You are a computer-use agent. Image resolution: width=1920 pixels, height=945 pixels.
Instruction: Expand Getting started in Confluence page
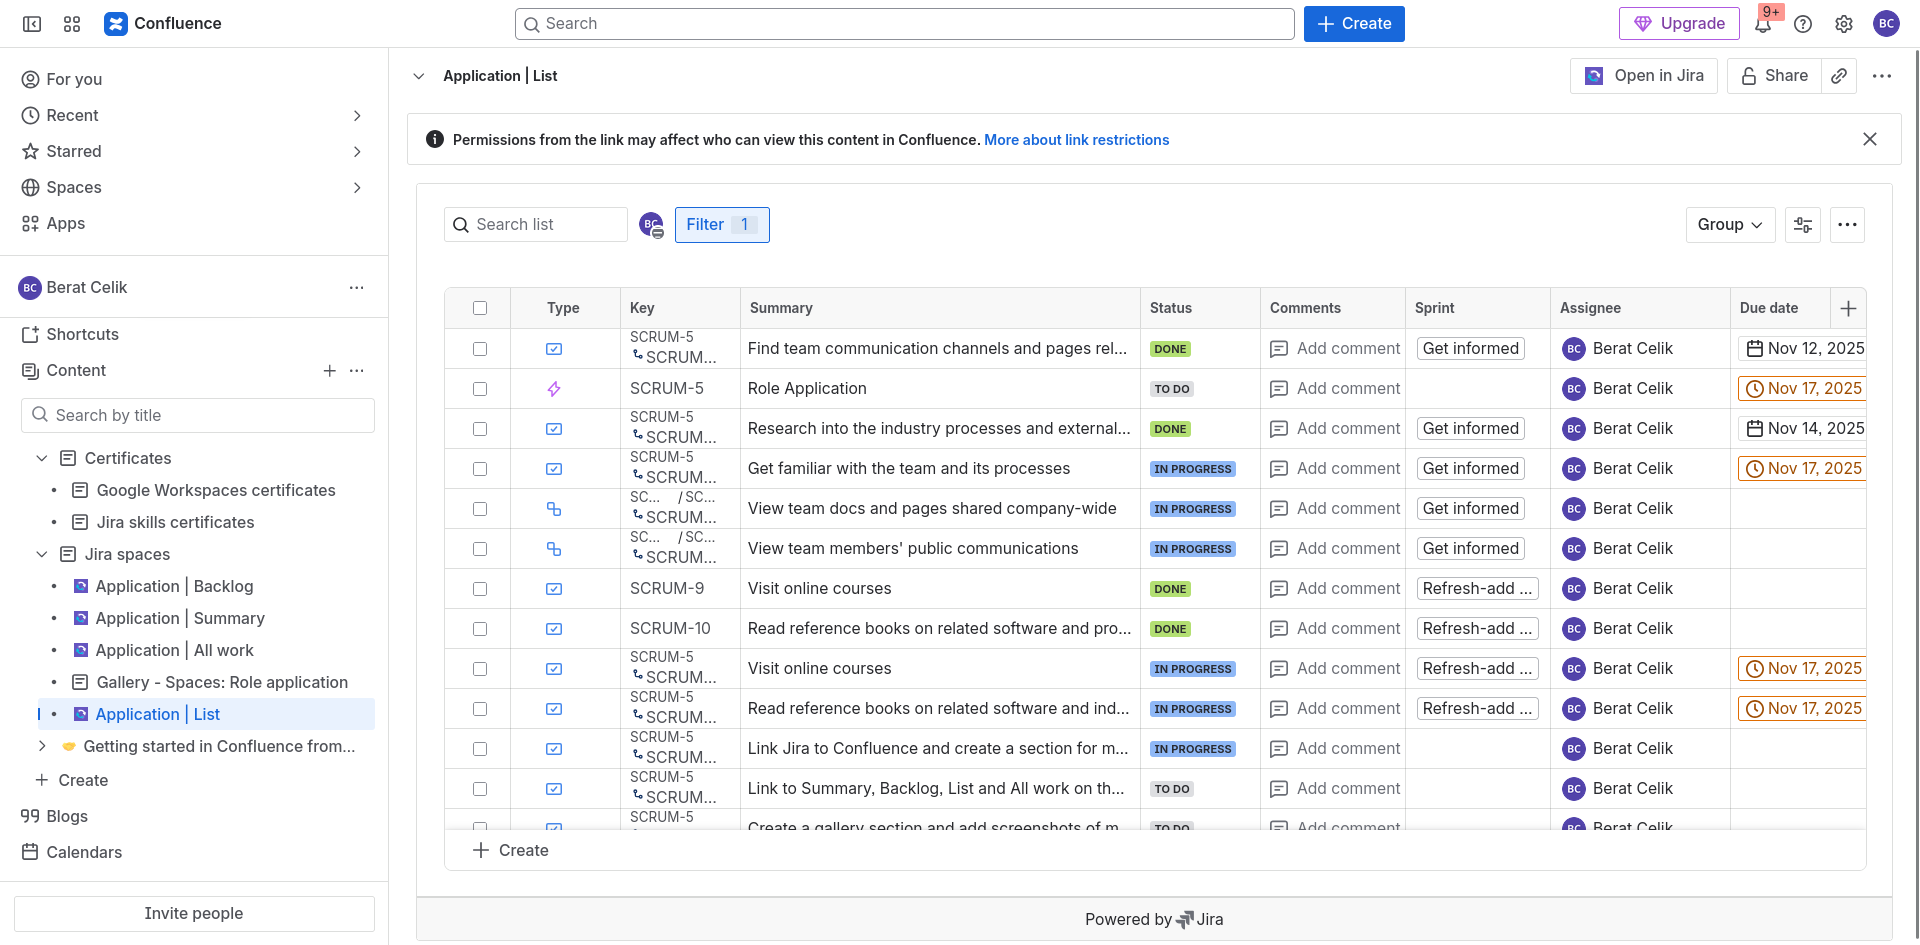tap(42, 746)
